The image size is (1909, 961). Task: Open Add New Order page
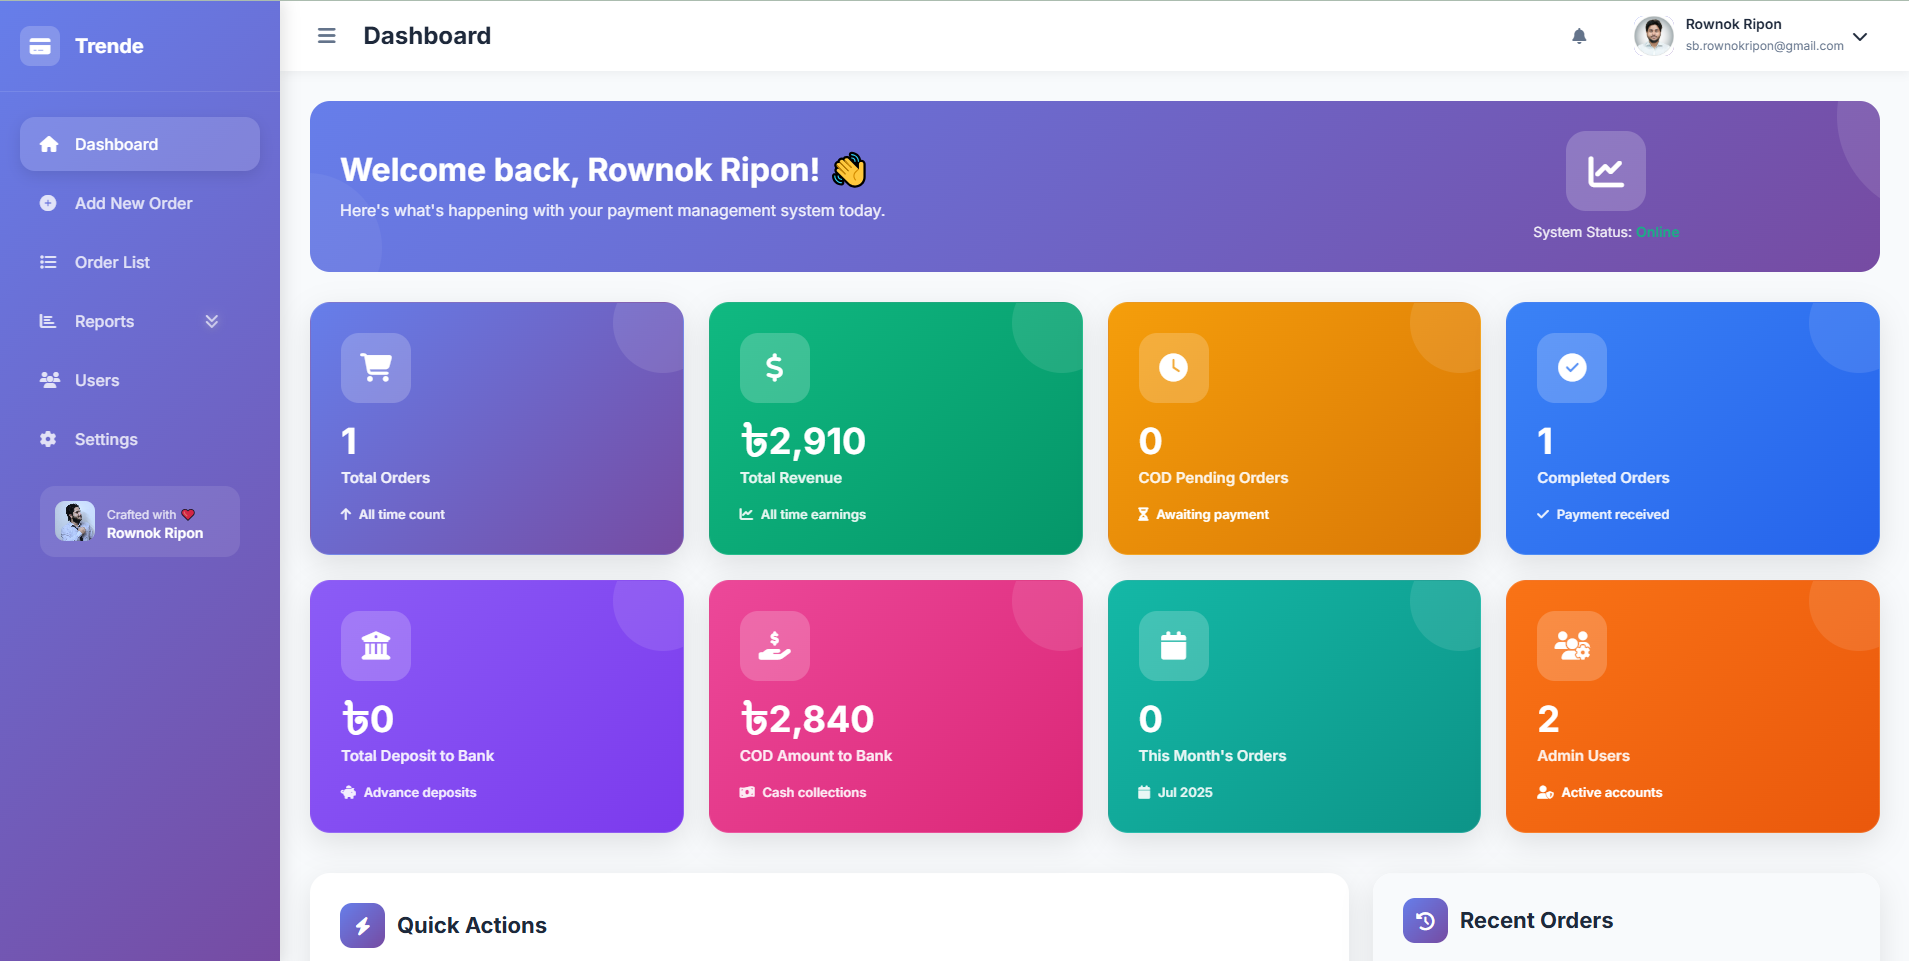pos(133,203)
